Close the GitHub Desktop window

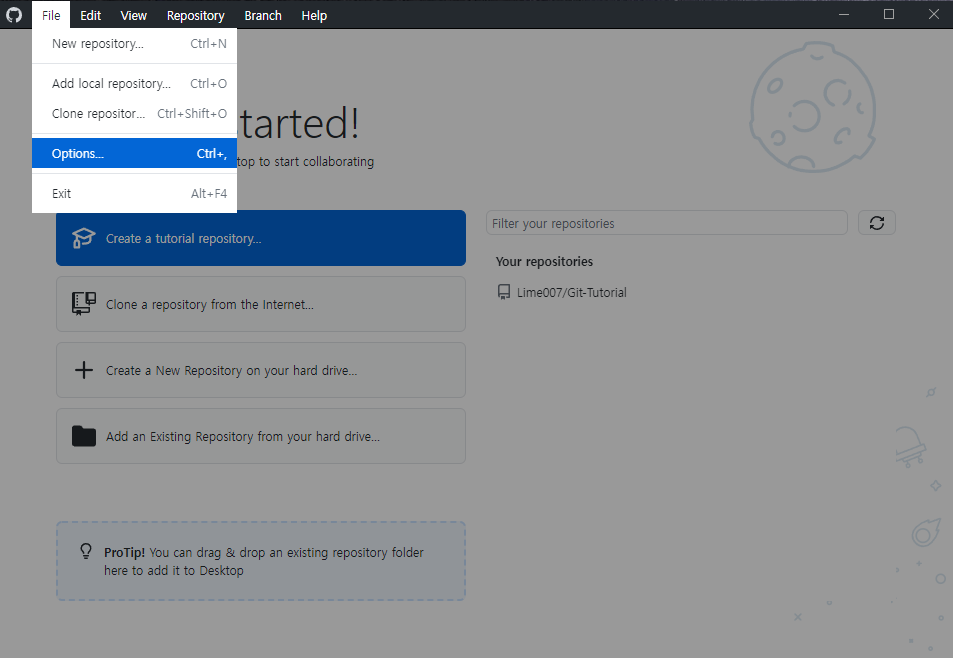[x=934, y=15]
